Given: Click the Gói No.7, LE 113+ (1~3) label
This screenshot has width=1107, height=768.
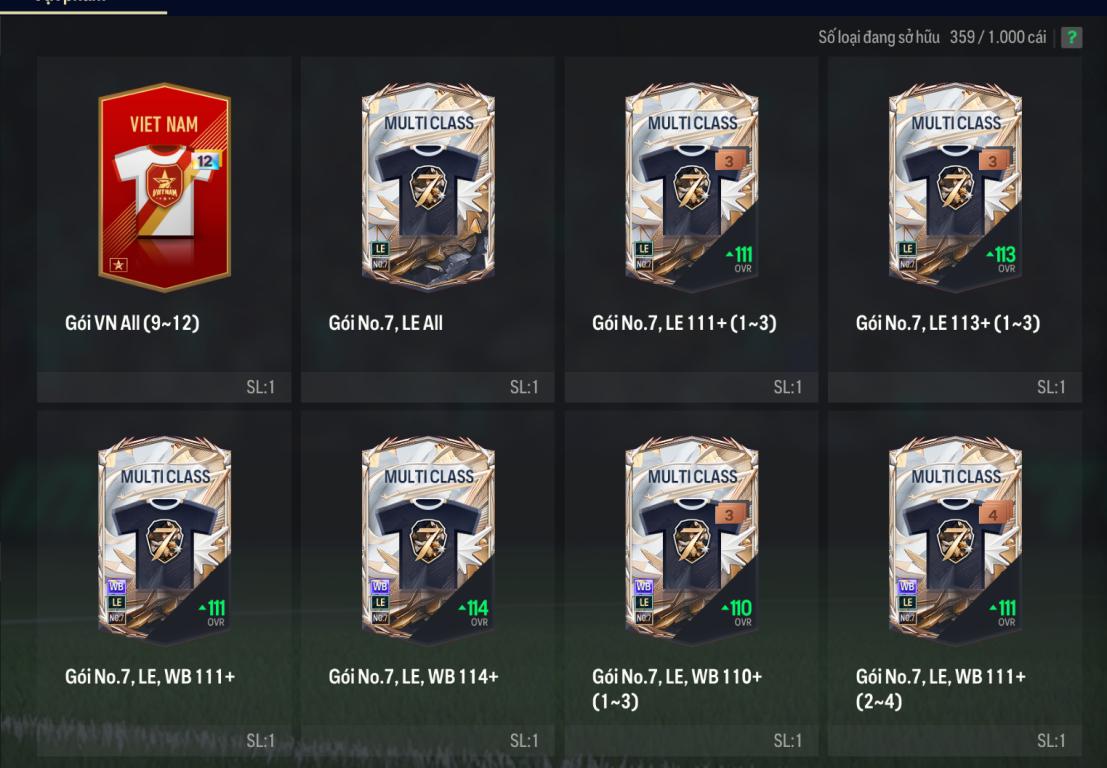Looking at the screenshot, I should pyautogui.click(x=947, y=323).
